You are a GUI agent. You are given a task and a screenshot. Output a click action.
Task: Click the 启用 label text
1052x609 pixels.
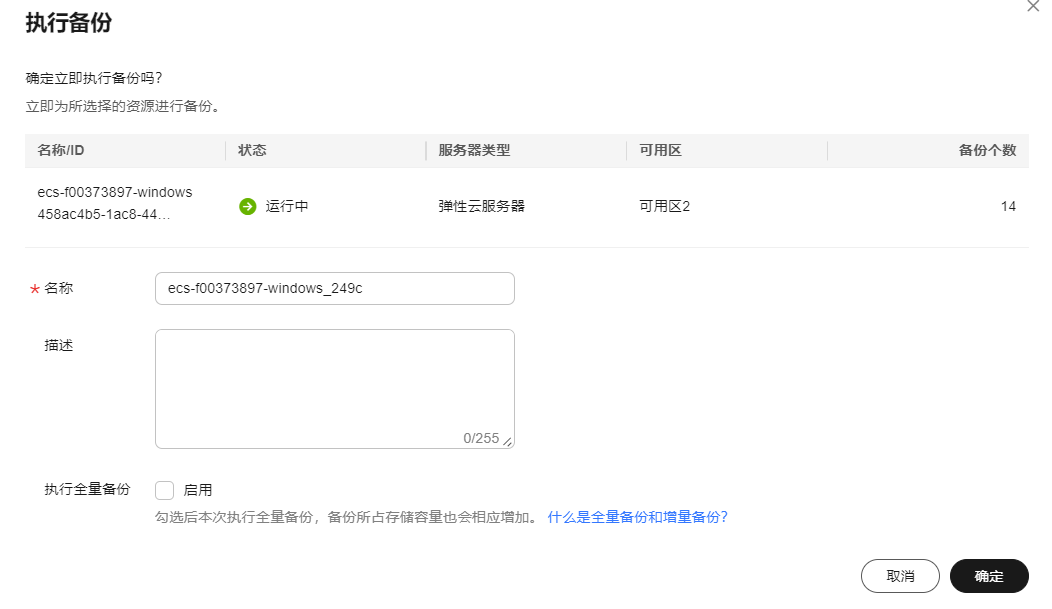click(x=198, y=490)
